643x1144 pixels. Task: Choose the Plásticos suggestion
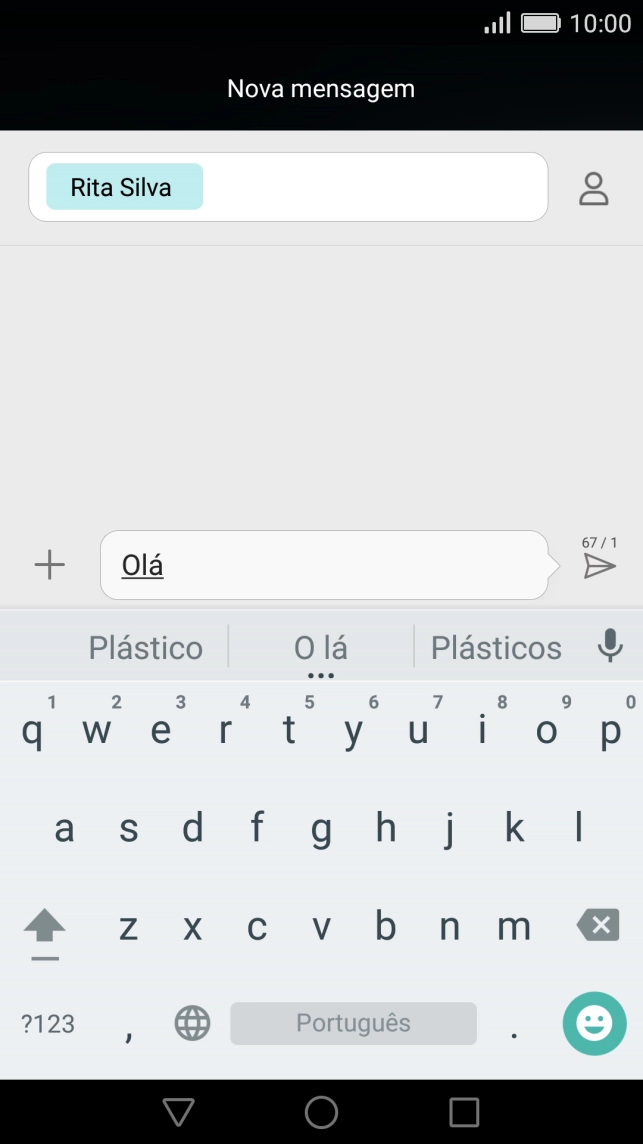click(495, 647)
